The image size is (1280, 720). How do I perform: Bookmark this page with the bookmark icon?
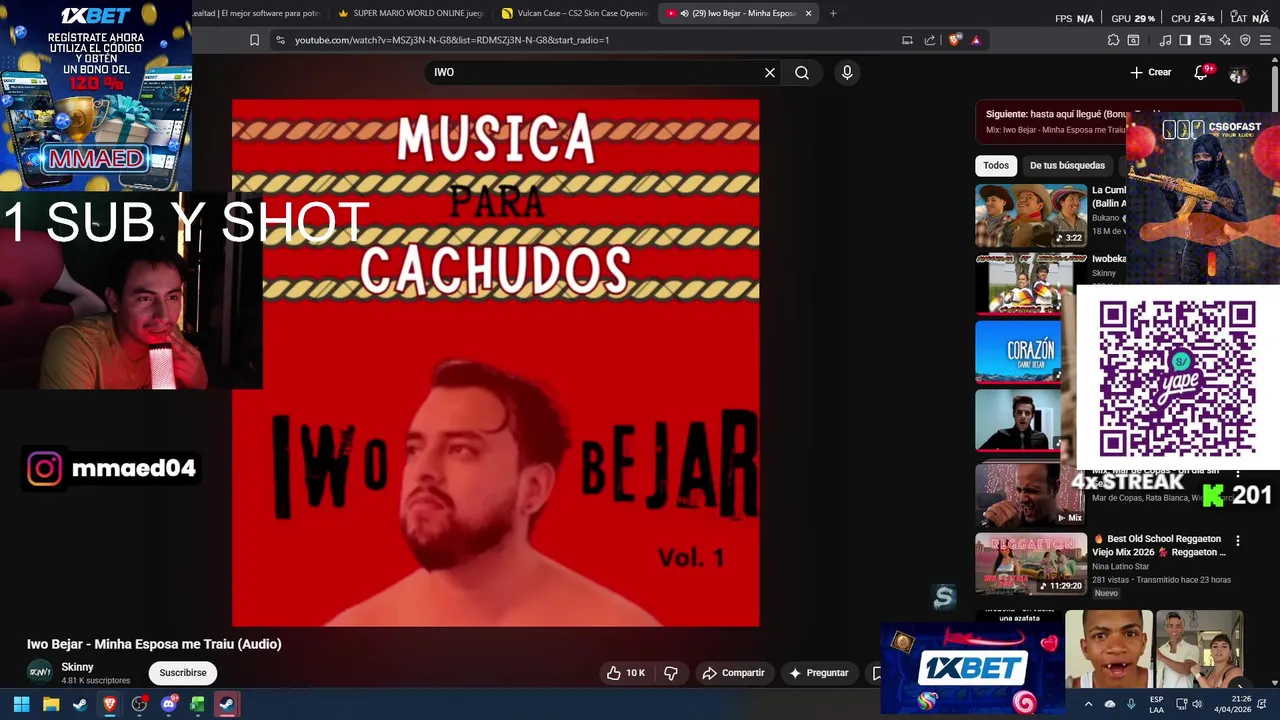(254, 40)
